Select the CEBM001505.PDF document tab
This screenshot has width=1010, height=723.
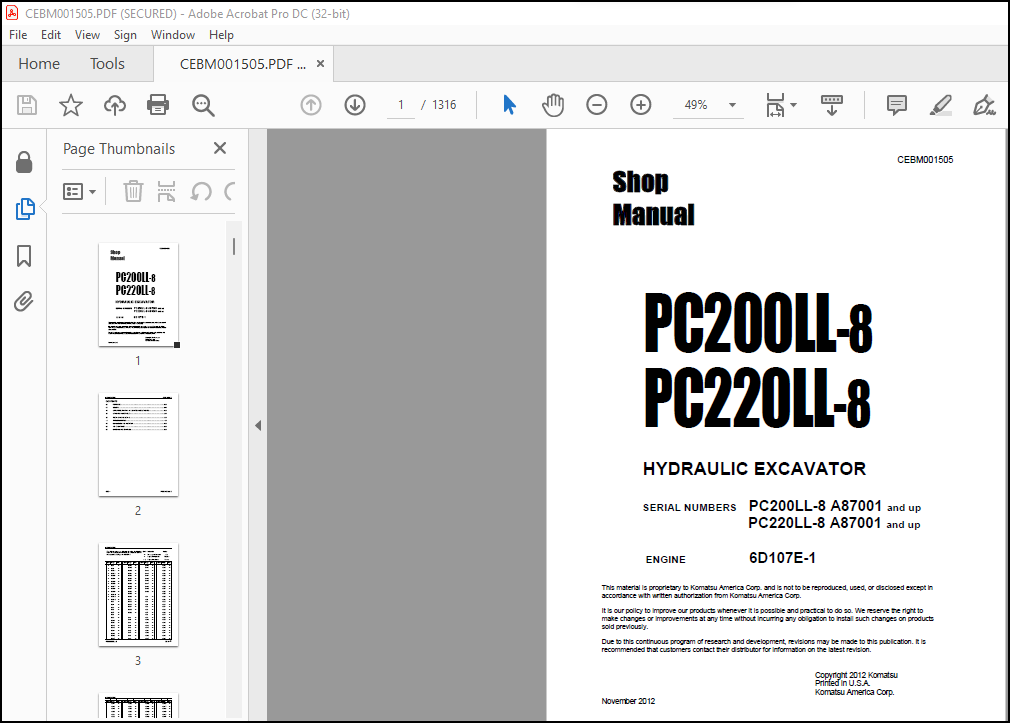coord(243,64)
